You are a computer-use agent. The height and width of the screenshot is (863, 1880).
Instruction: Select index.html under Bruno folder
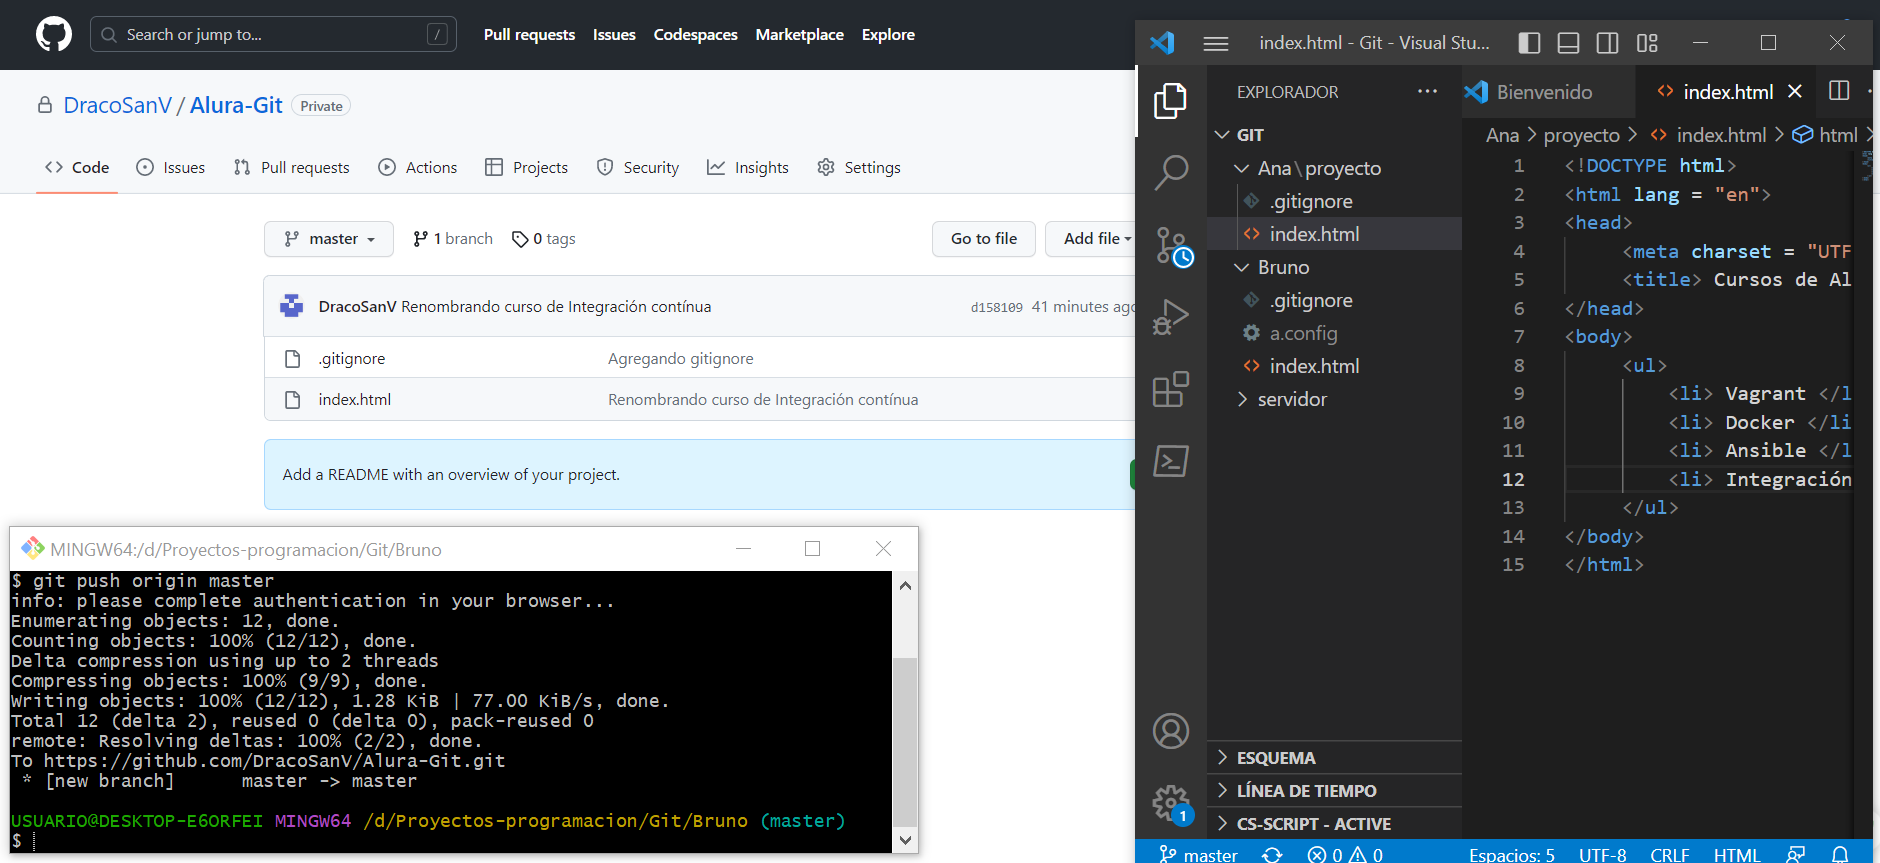pyautogui.click(x=1334, y=366)
